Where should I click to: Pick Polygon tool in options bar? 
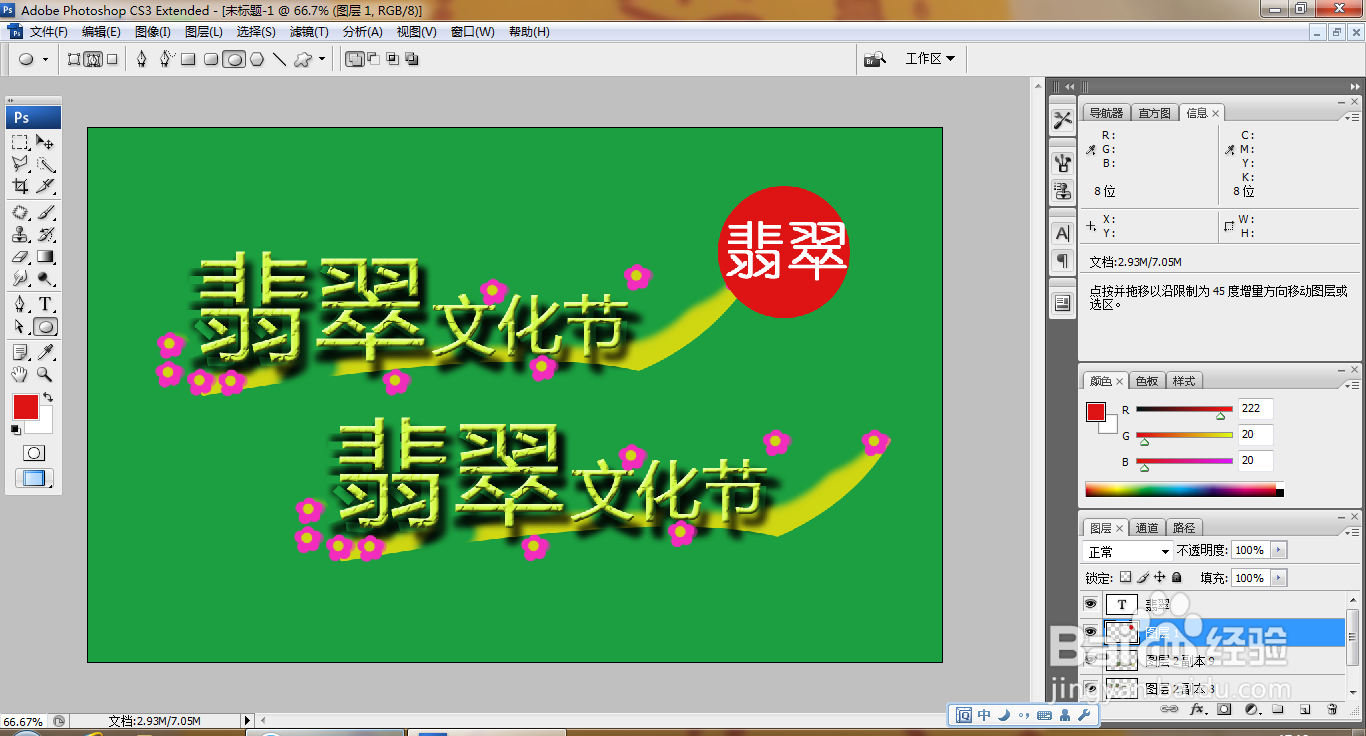pos(257,59)
